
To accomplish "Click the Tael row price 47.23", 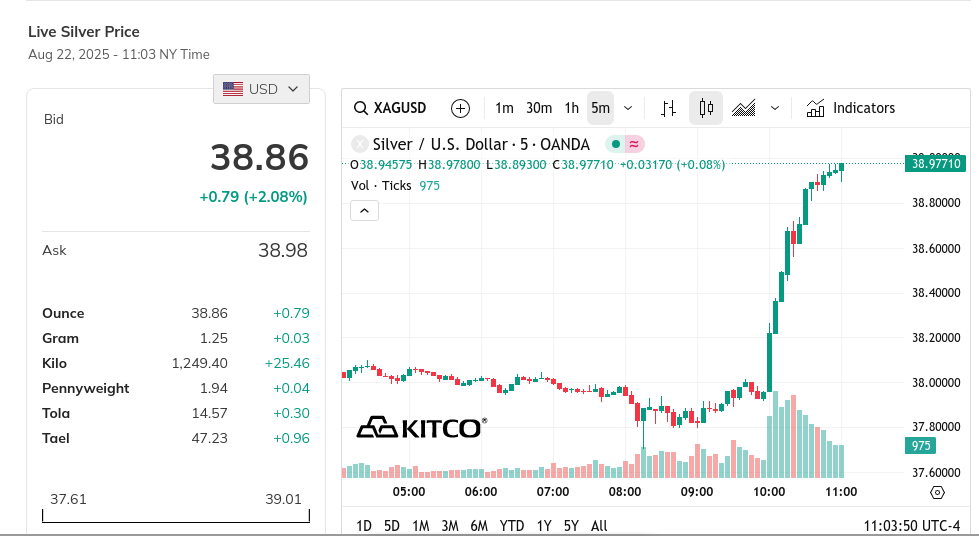I will point(209,438).
